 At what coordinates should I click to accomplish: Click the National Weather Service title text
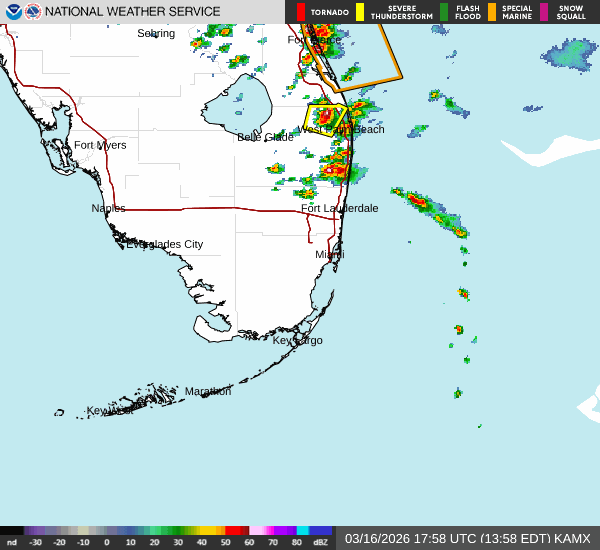133,12
